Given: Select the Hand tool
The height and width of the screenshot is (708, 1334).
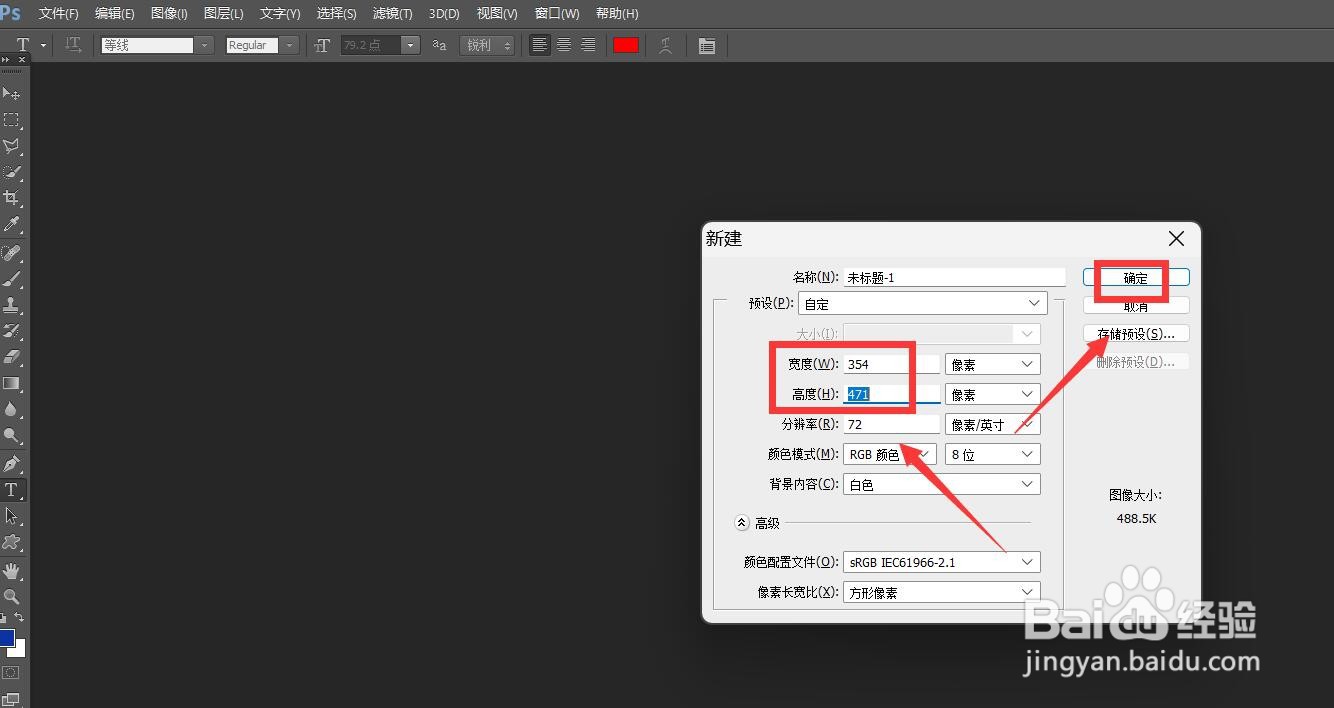Looking at the screenshot, I should click(13, 572).
